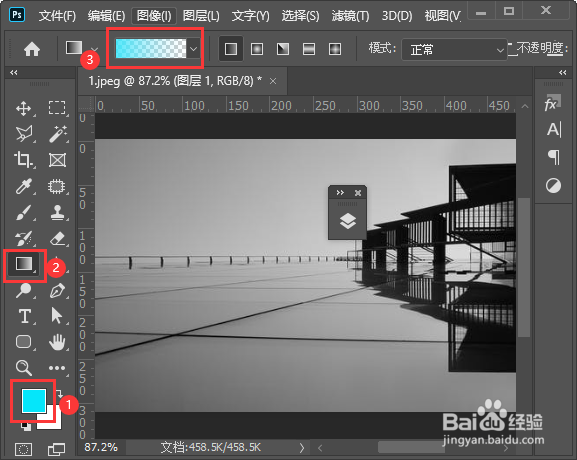Open the 选择(S) menu

tap(300, 16)
